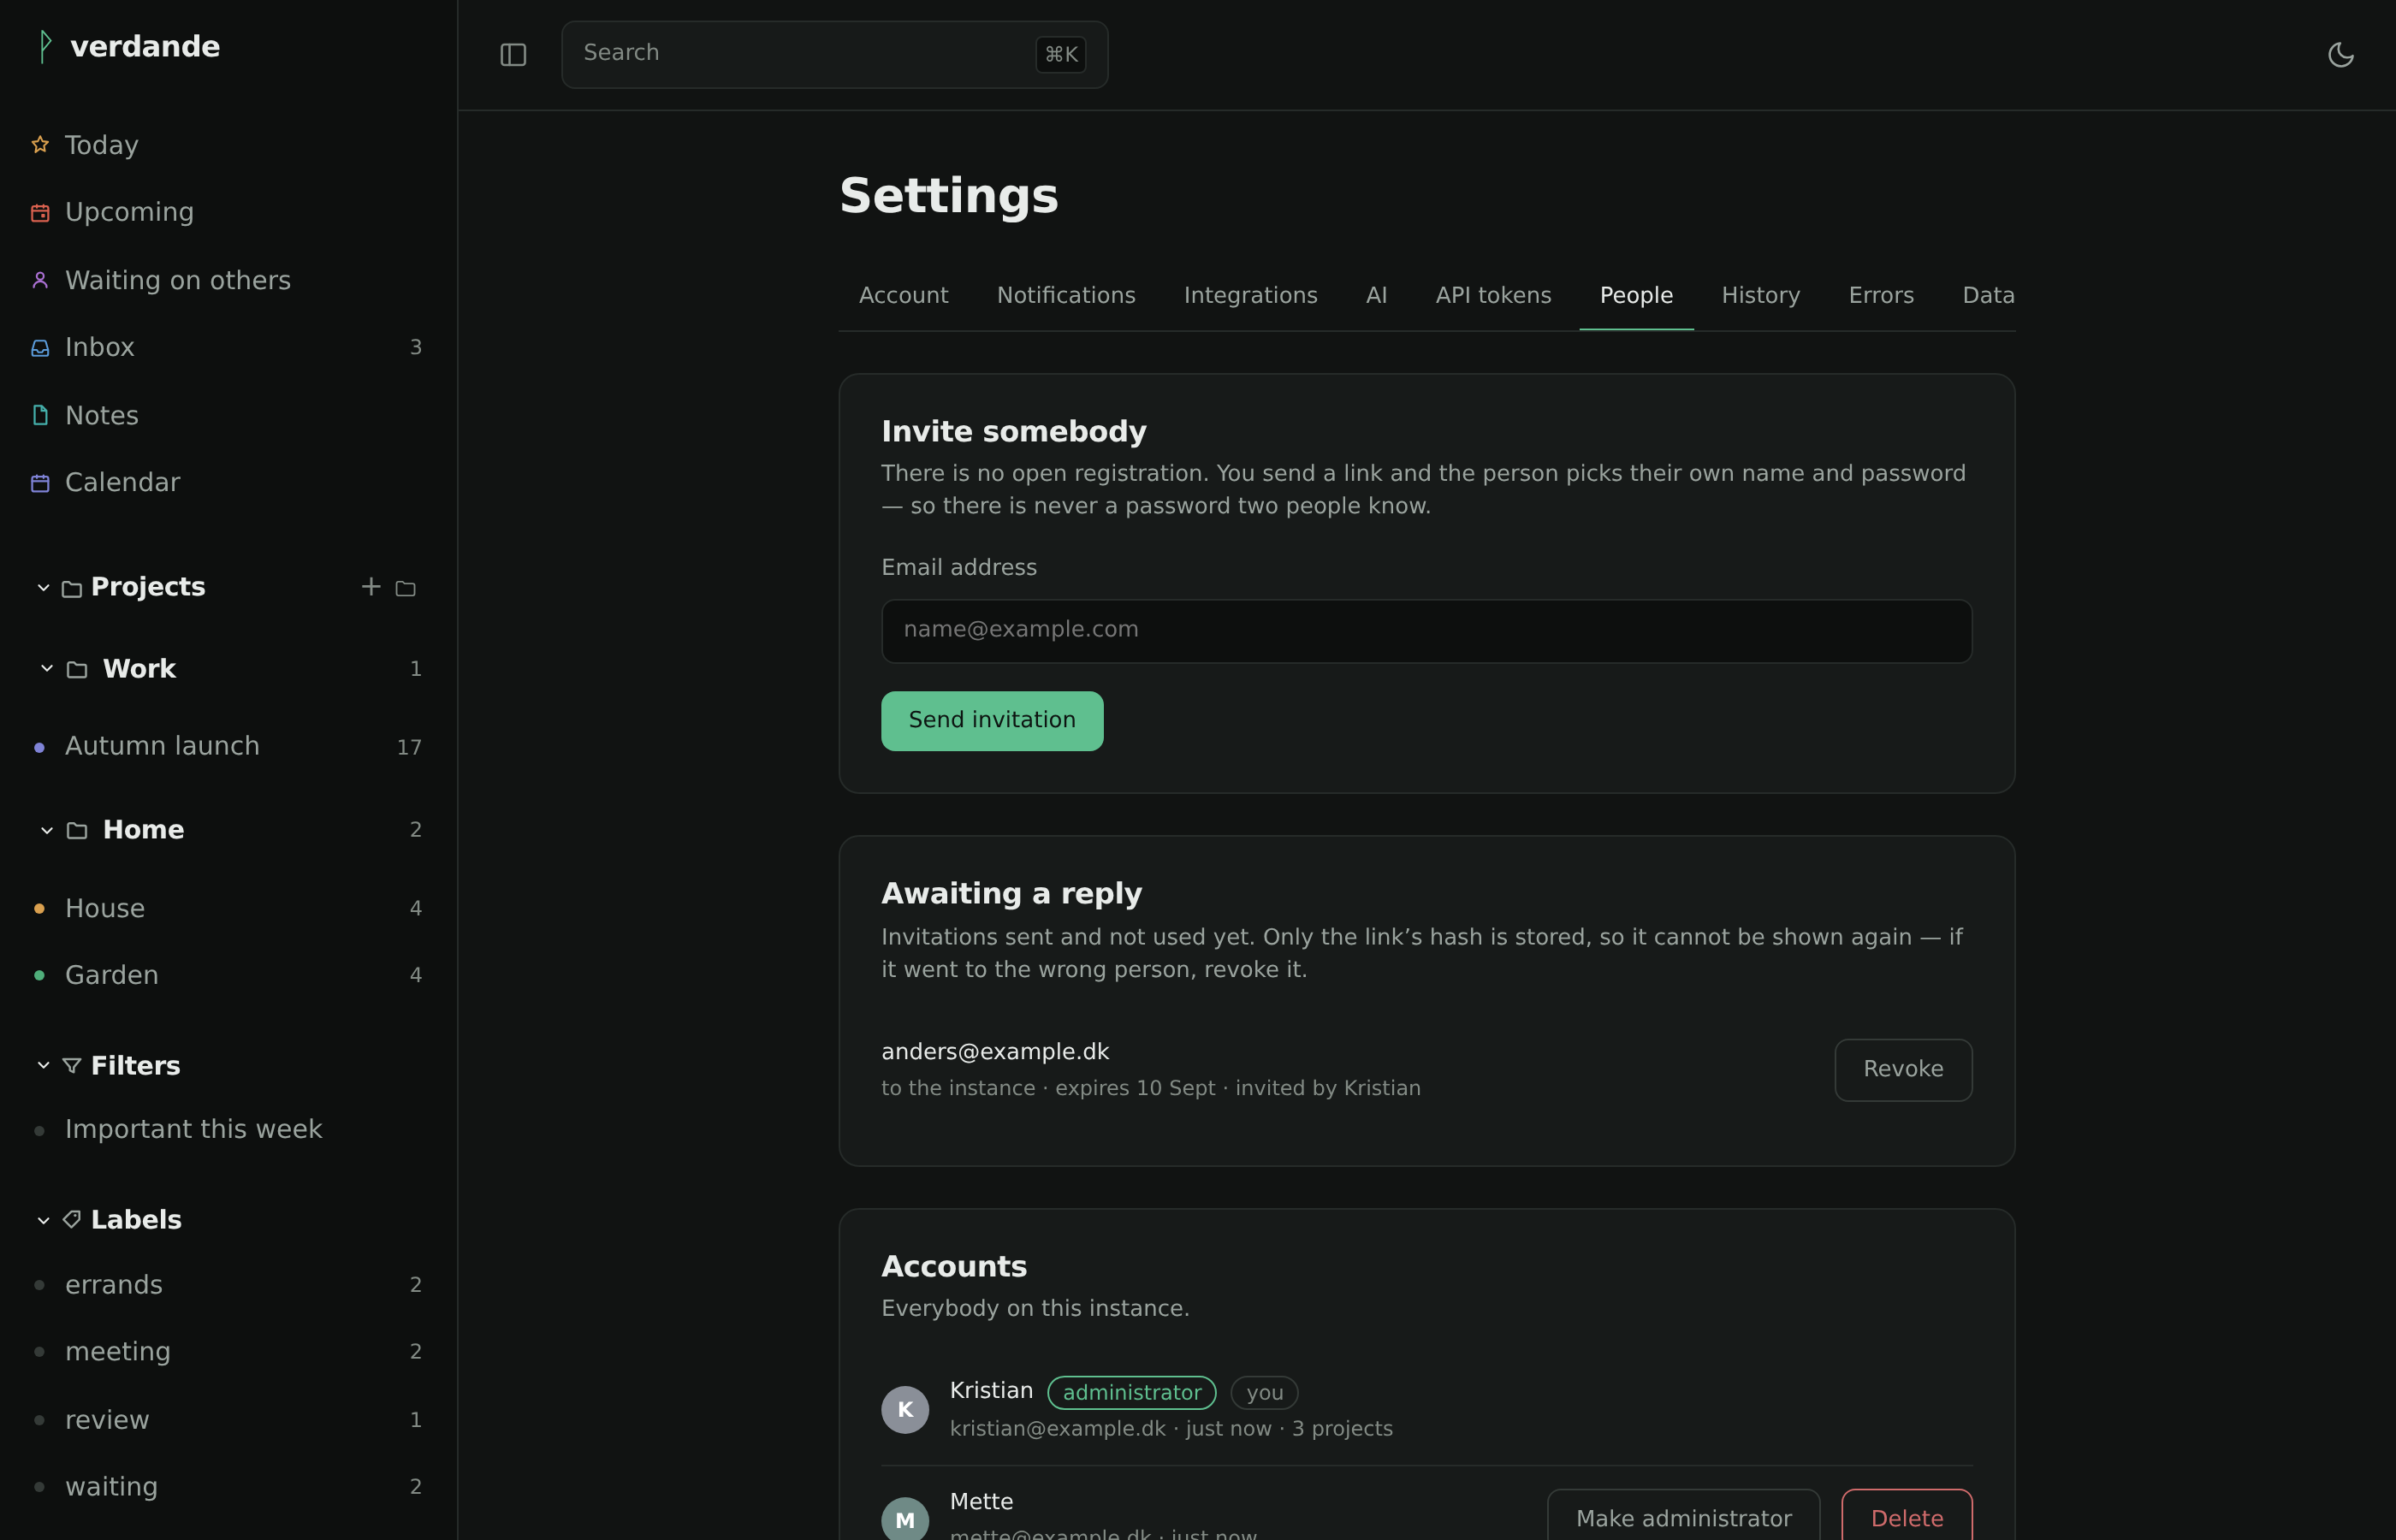Click Send invitation button

(x=992, y=721)
